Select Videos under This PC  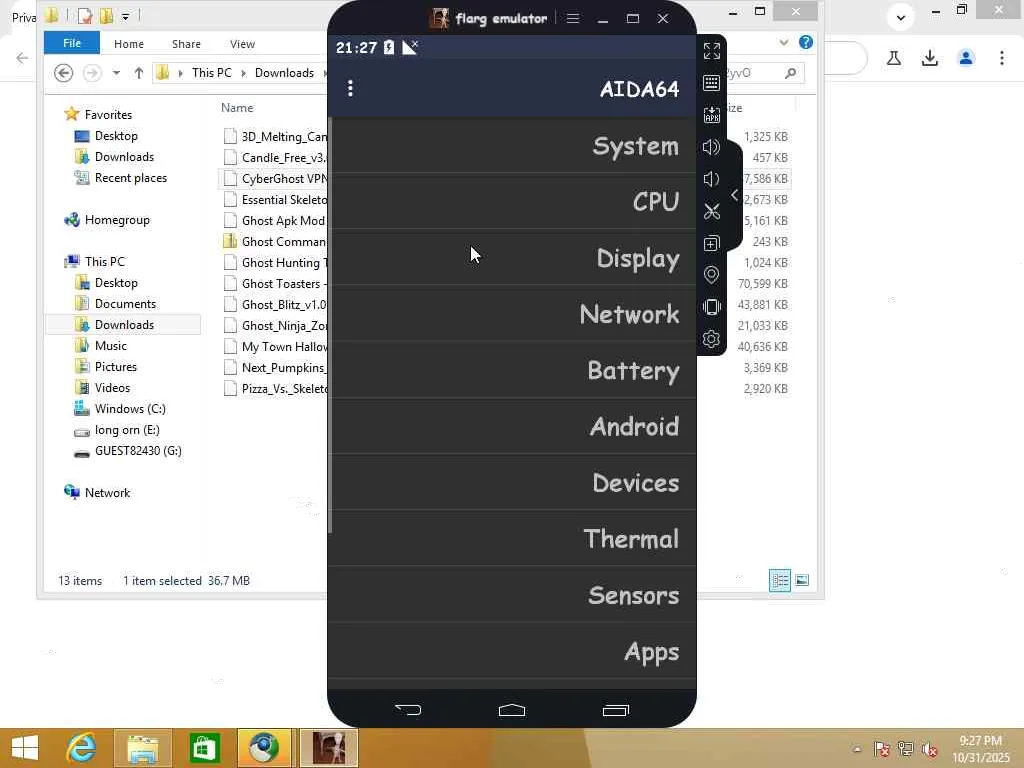(x=112, y=387)
